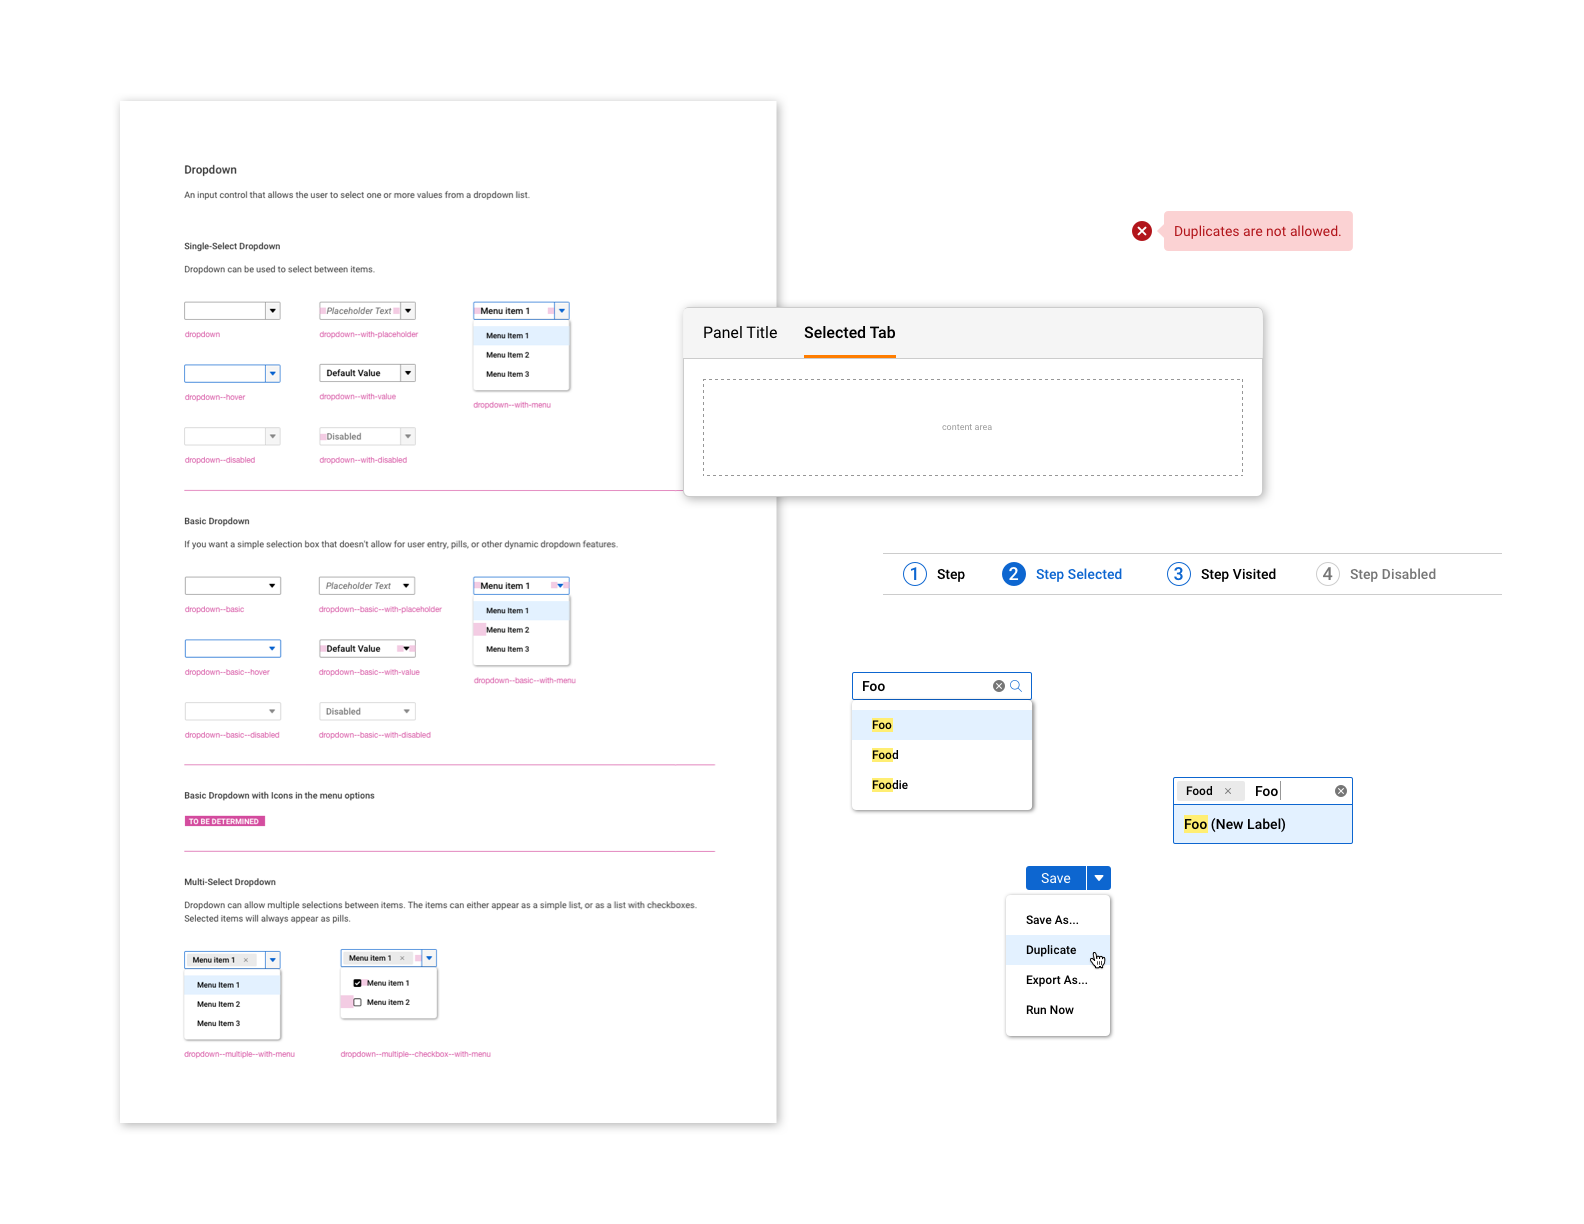The width and height of the screenshot is (1584, 1224).
Task: Click the Foo text in tag input
Action: [x=1266, y=791]
